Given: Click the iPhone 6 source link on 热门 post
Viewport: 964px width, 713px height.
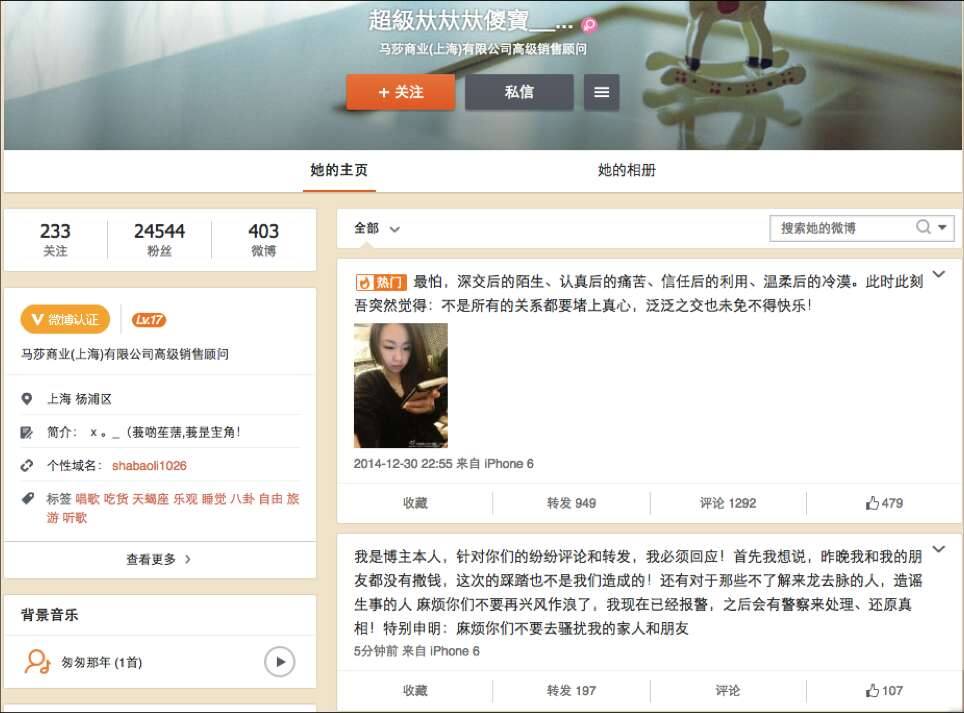Looking at the screenshot, I should click(x=508, y=464).
